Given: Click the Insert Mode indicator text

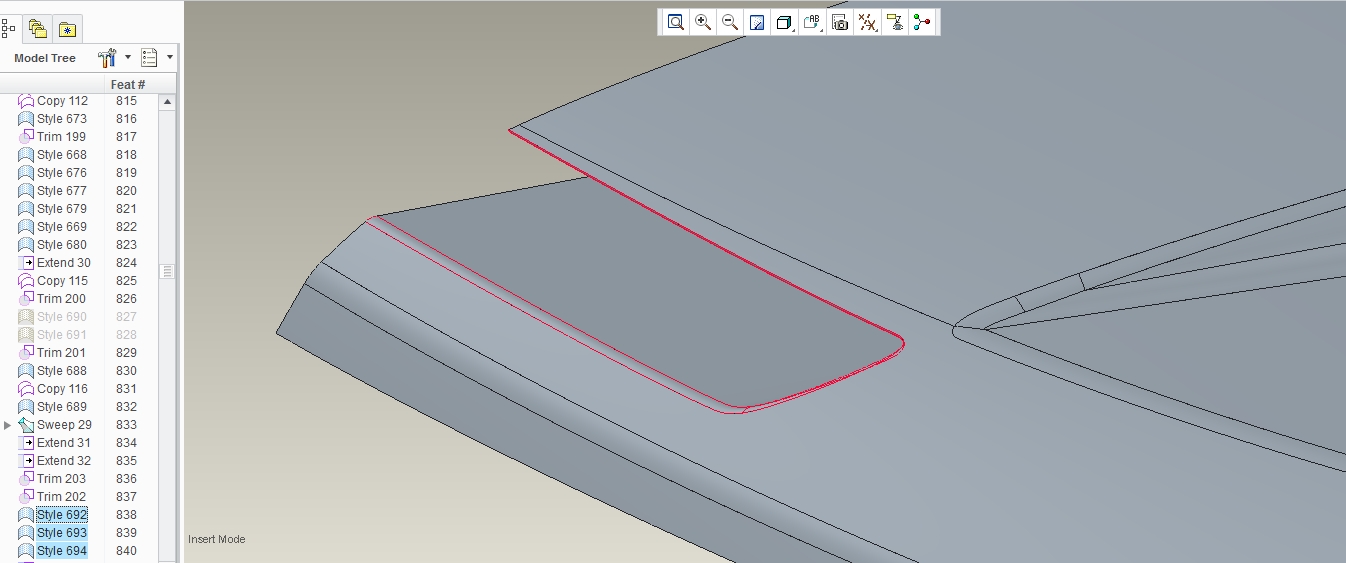Looking at the screenshot, I should tap(217, 540).
